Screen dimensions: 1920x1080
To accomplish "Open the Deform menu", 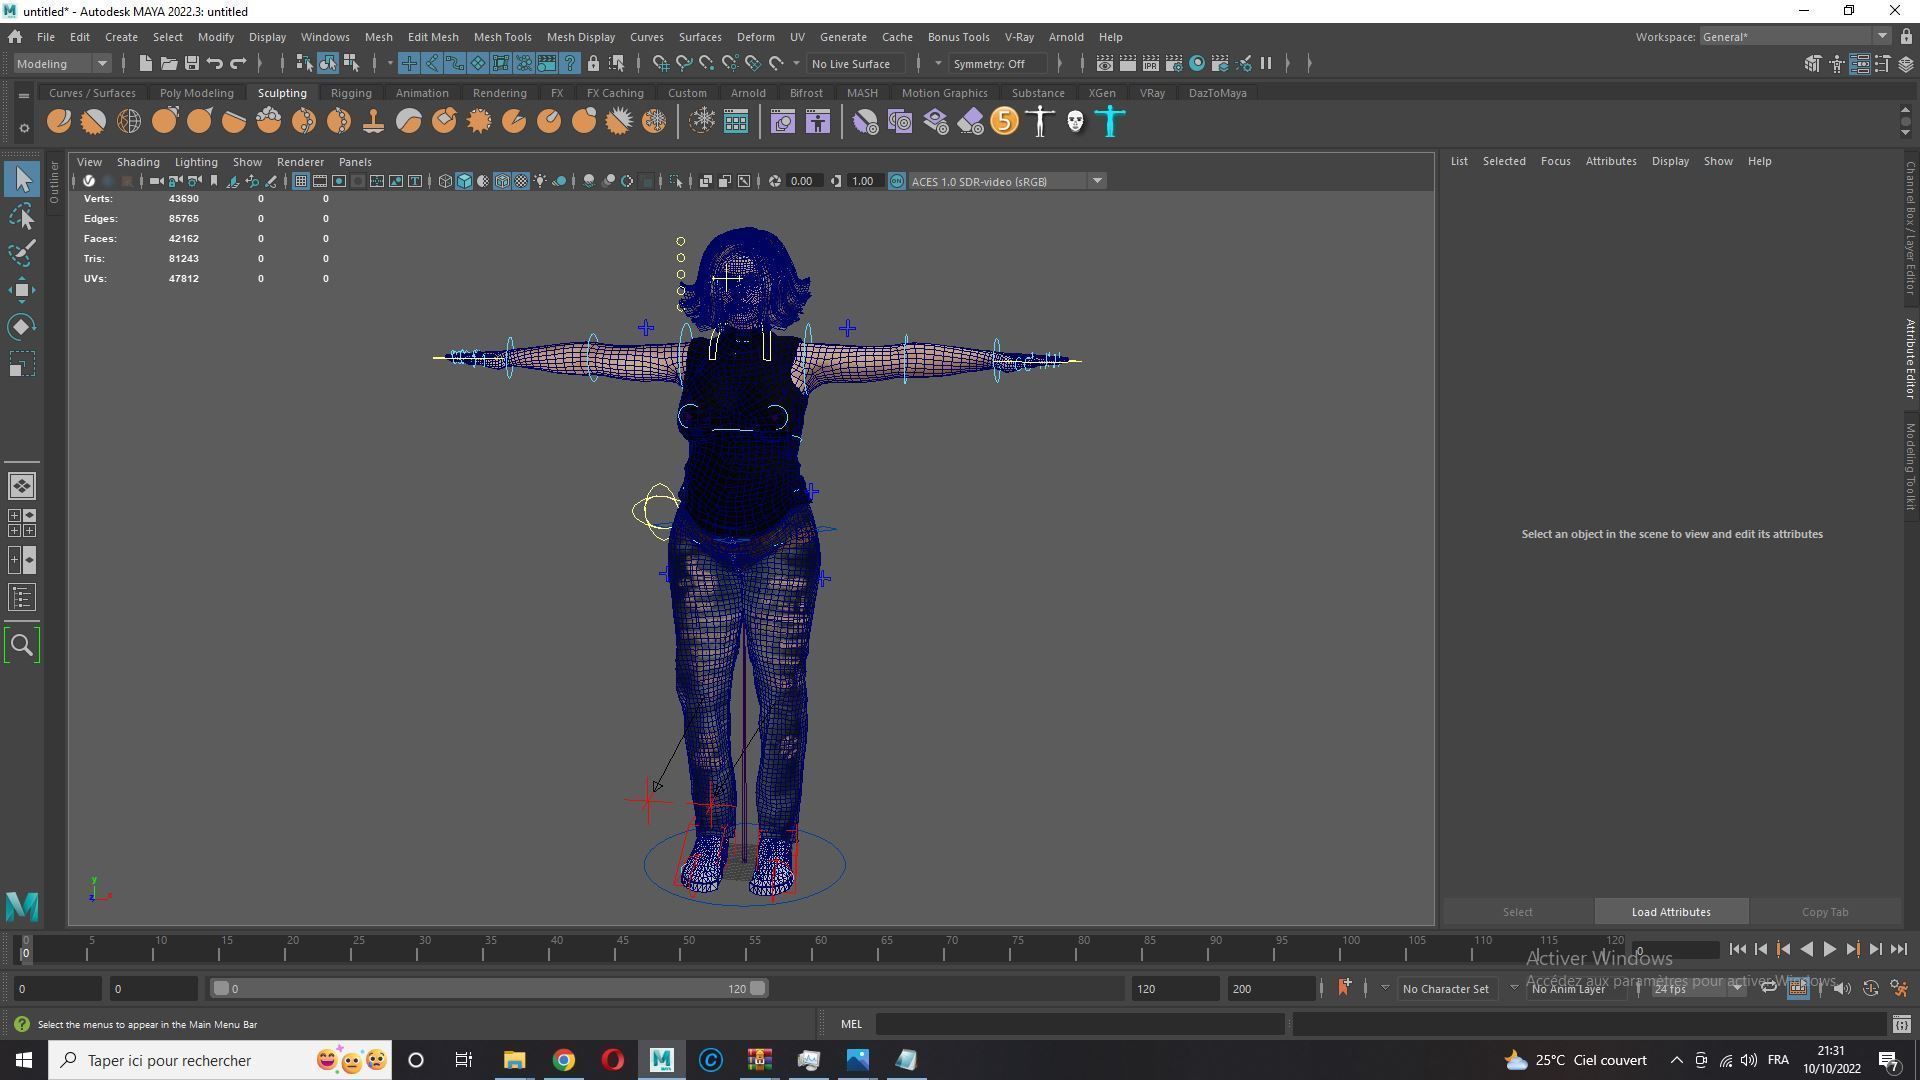I will [x=755, y=37].
